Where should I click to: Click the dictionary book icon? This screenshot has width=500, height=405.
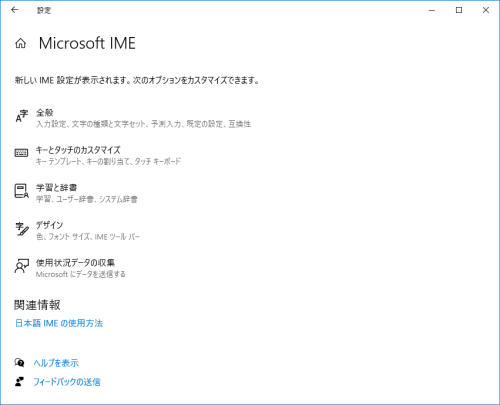click(x=21, y=191)
